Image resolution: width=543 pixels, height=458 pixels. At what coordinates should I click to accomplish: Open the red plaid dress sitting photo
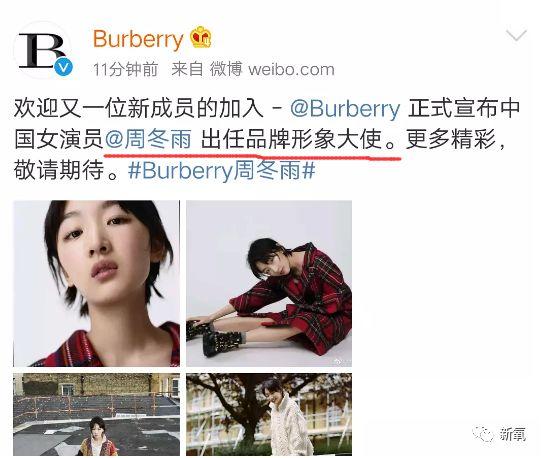click(269, 283)
